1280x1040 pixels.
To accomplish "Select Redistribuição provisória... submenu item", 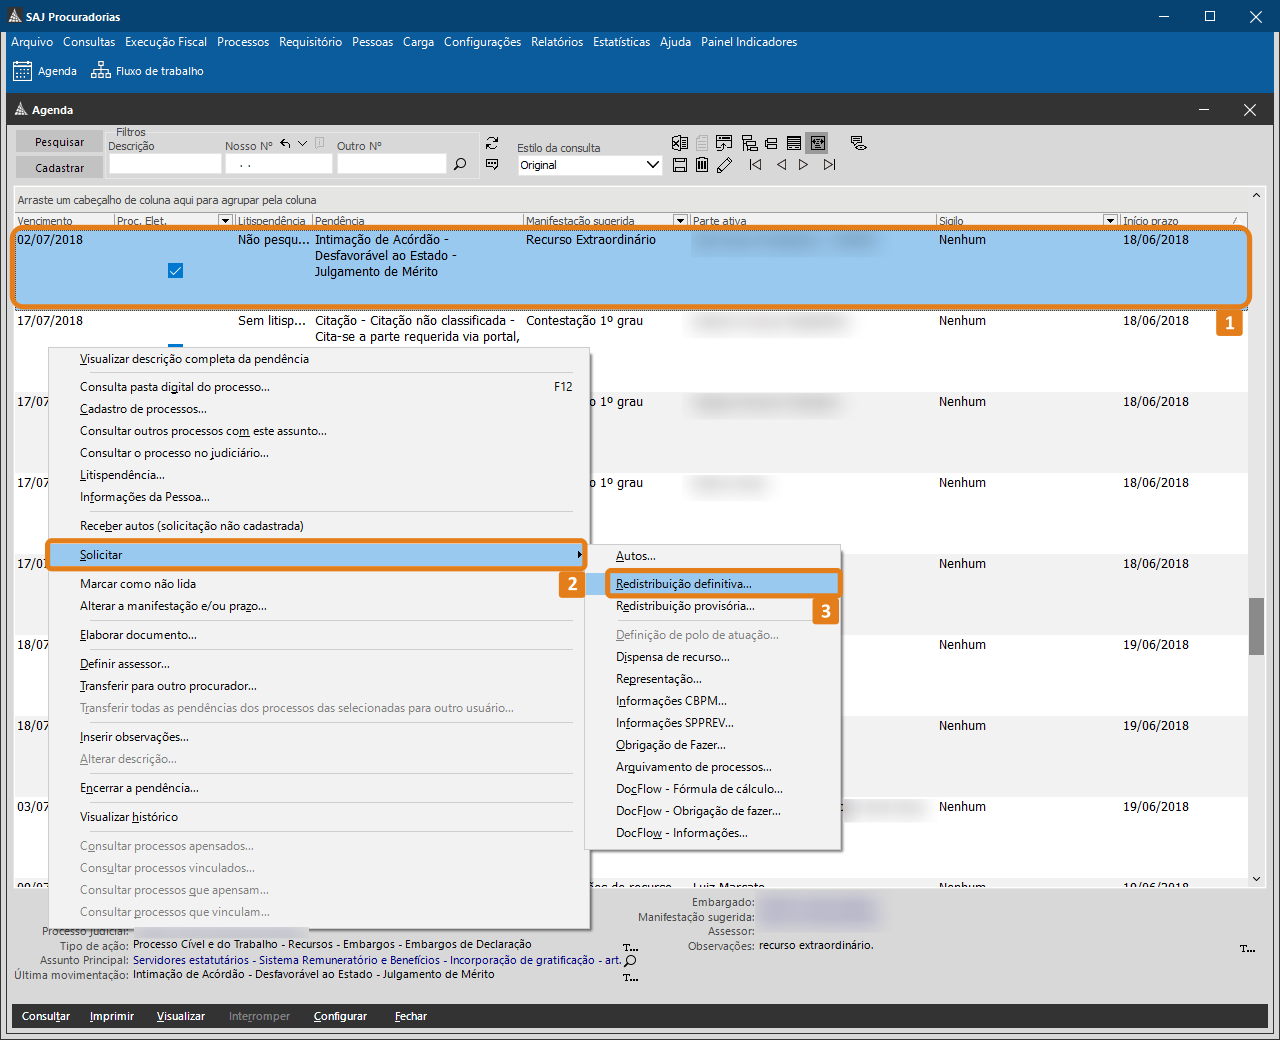I will [x=685, y=606].
